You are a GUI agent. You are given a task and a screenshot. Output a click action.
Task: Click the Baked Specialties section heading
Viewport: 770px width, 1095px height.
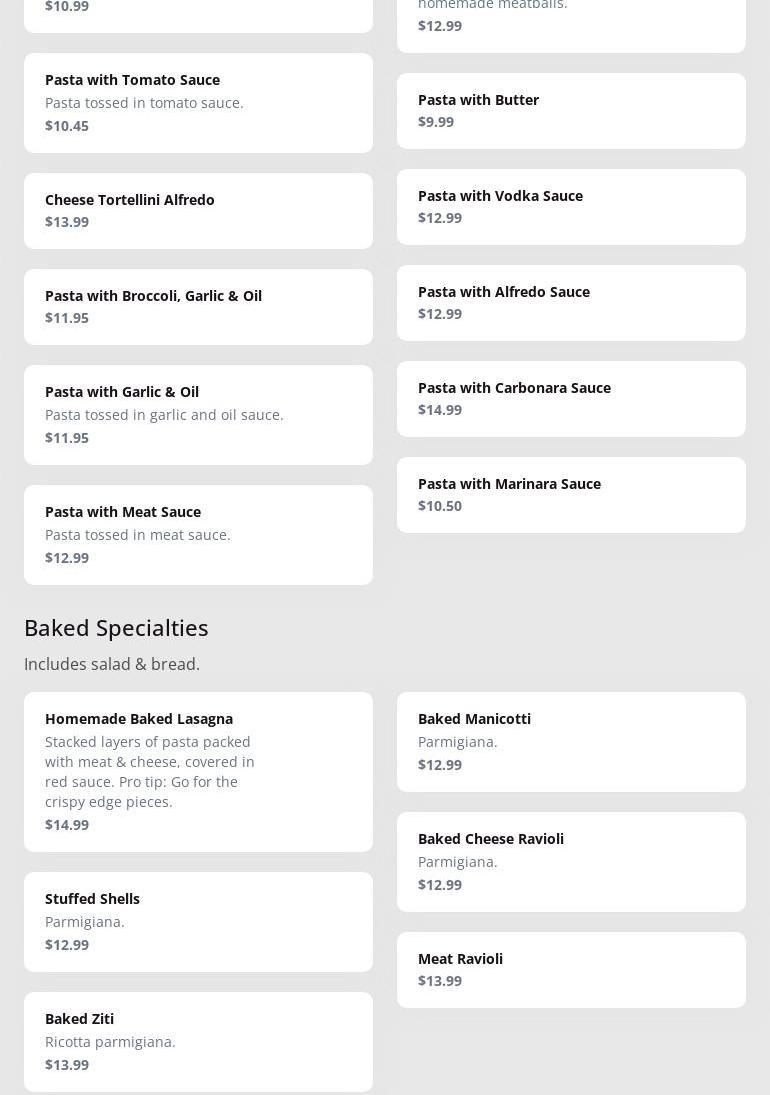(x=116, y=627)
